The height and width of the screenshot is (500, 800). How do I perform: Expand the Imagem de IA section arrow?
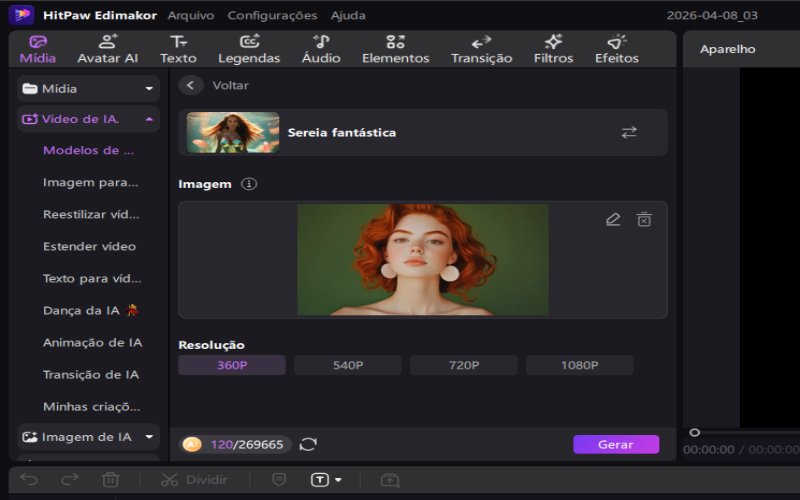149,437
